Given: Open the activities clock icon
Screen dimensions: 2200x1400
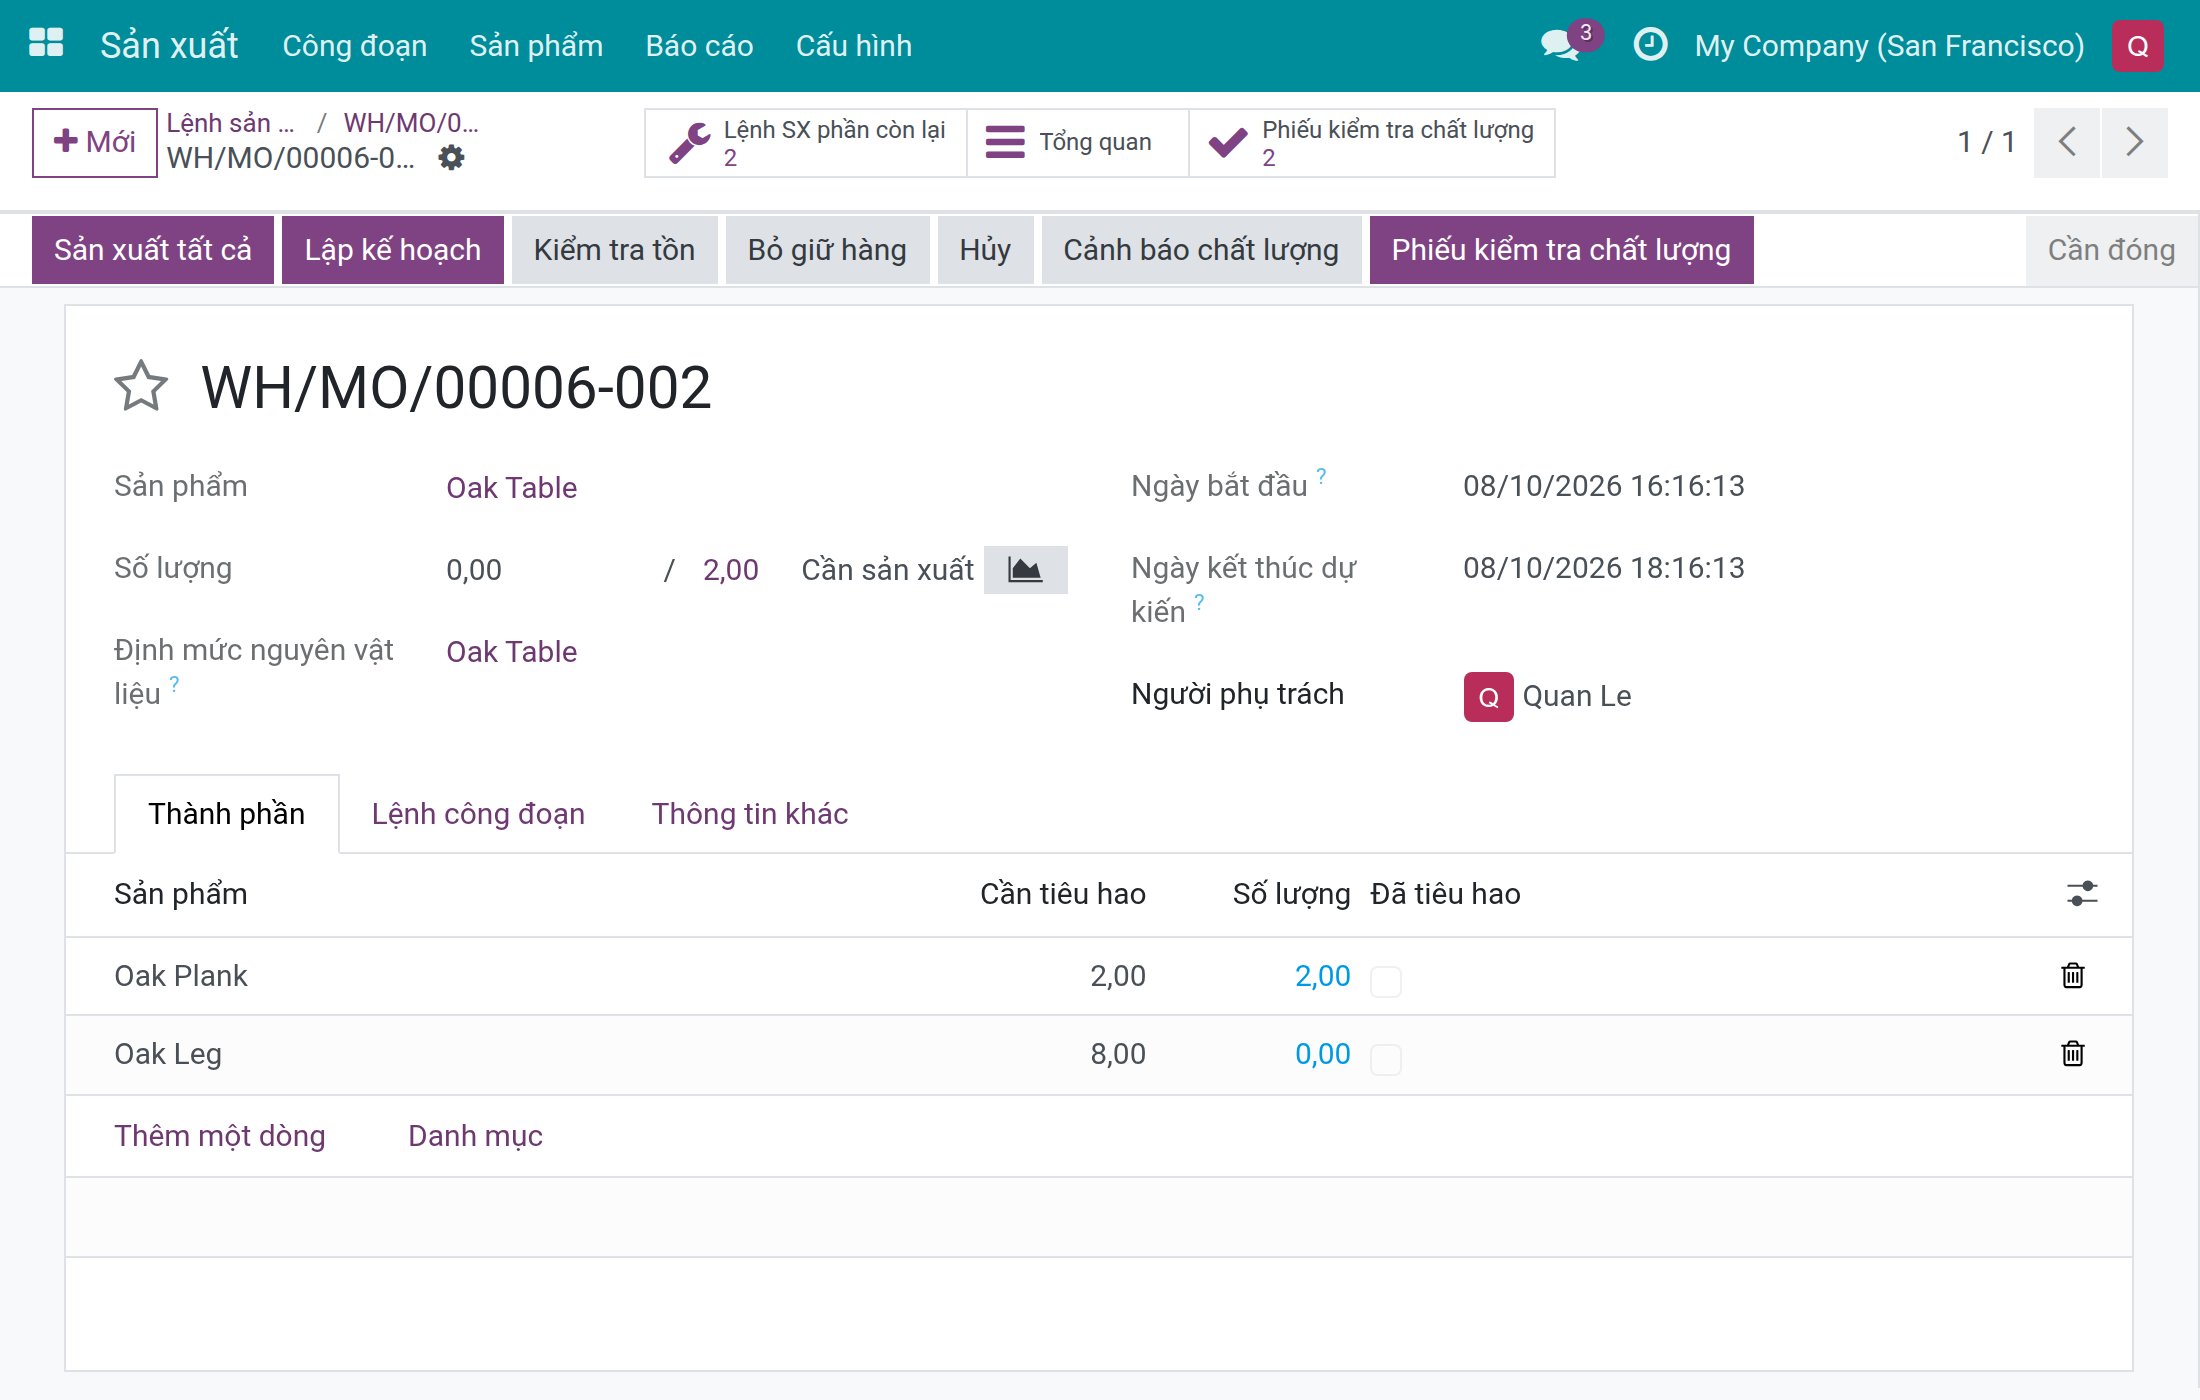Looking at the screenshot, I should pyautogui.click(x=1650, y=44).
